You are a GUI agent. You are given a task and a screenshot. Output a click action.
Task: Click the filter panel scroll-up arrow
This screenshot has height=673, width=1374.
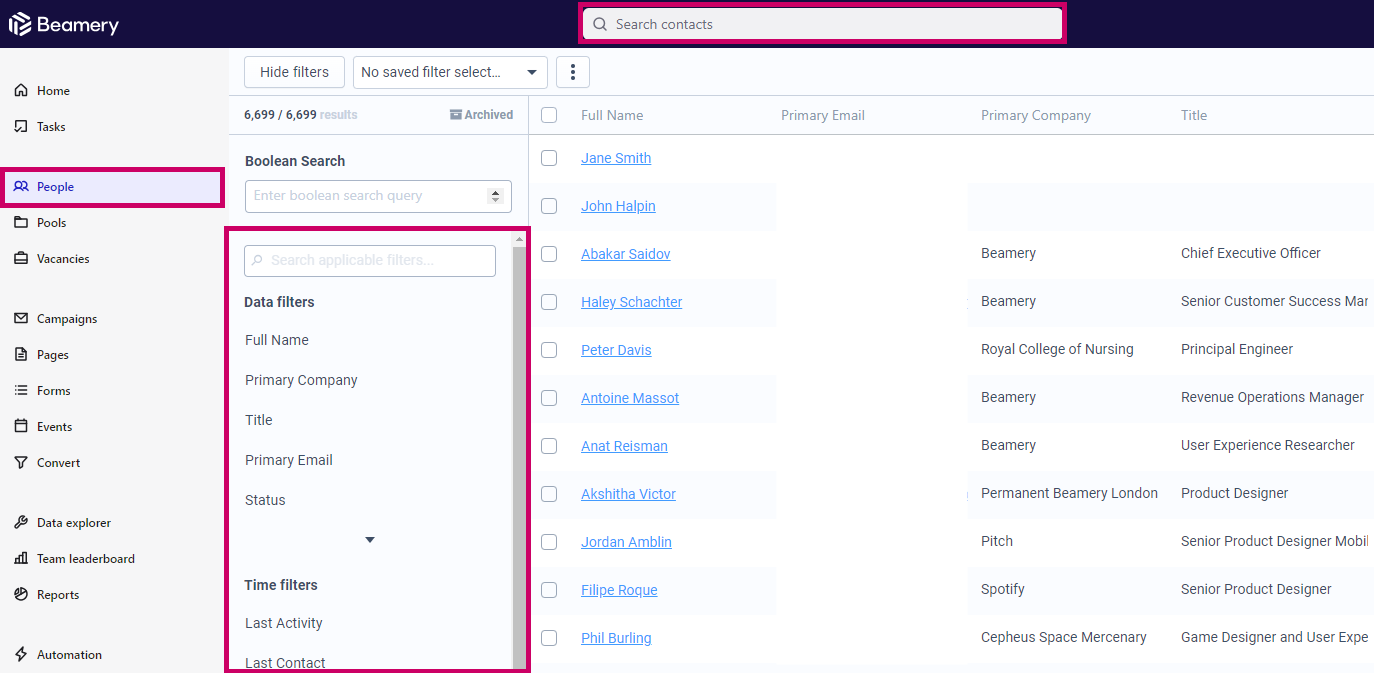tap(519, 239)
